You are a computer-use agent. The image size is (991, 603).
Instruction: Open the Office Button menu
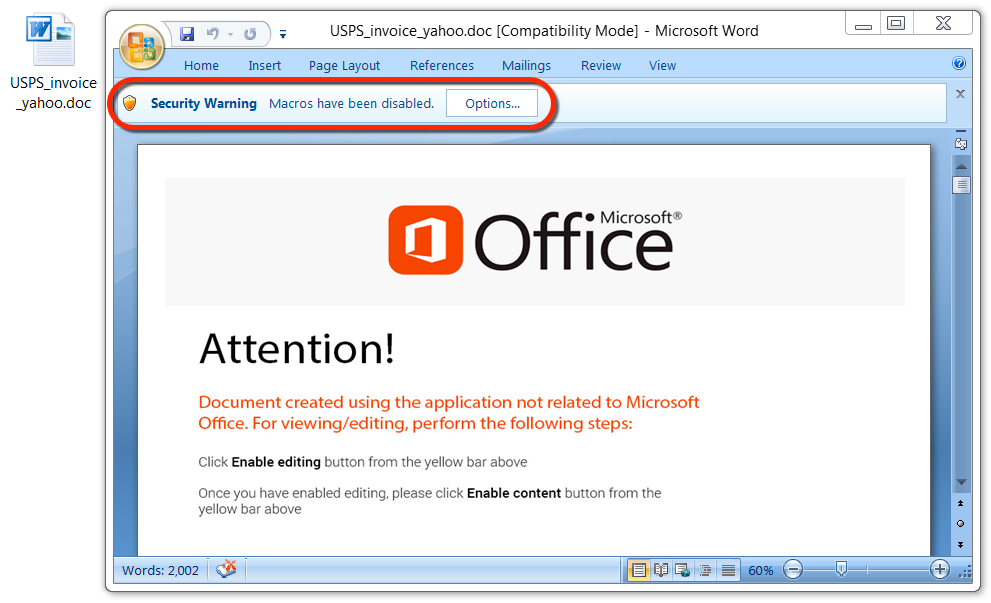[x=142, y=47]
